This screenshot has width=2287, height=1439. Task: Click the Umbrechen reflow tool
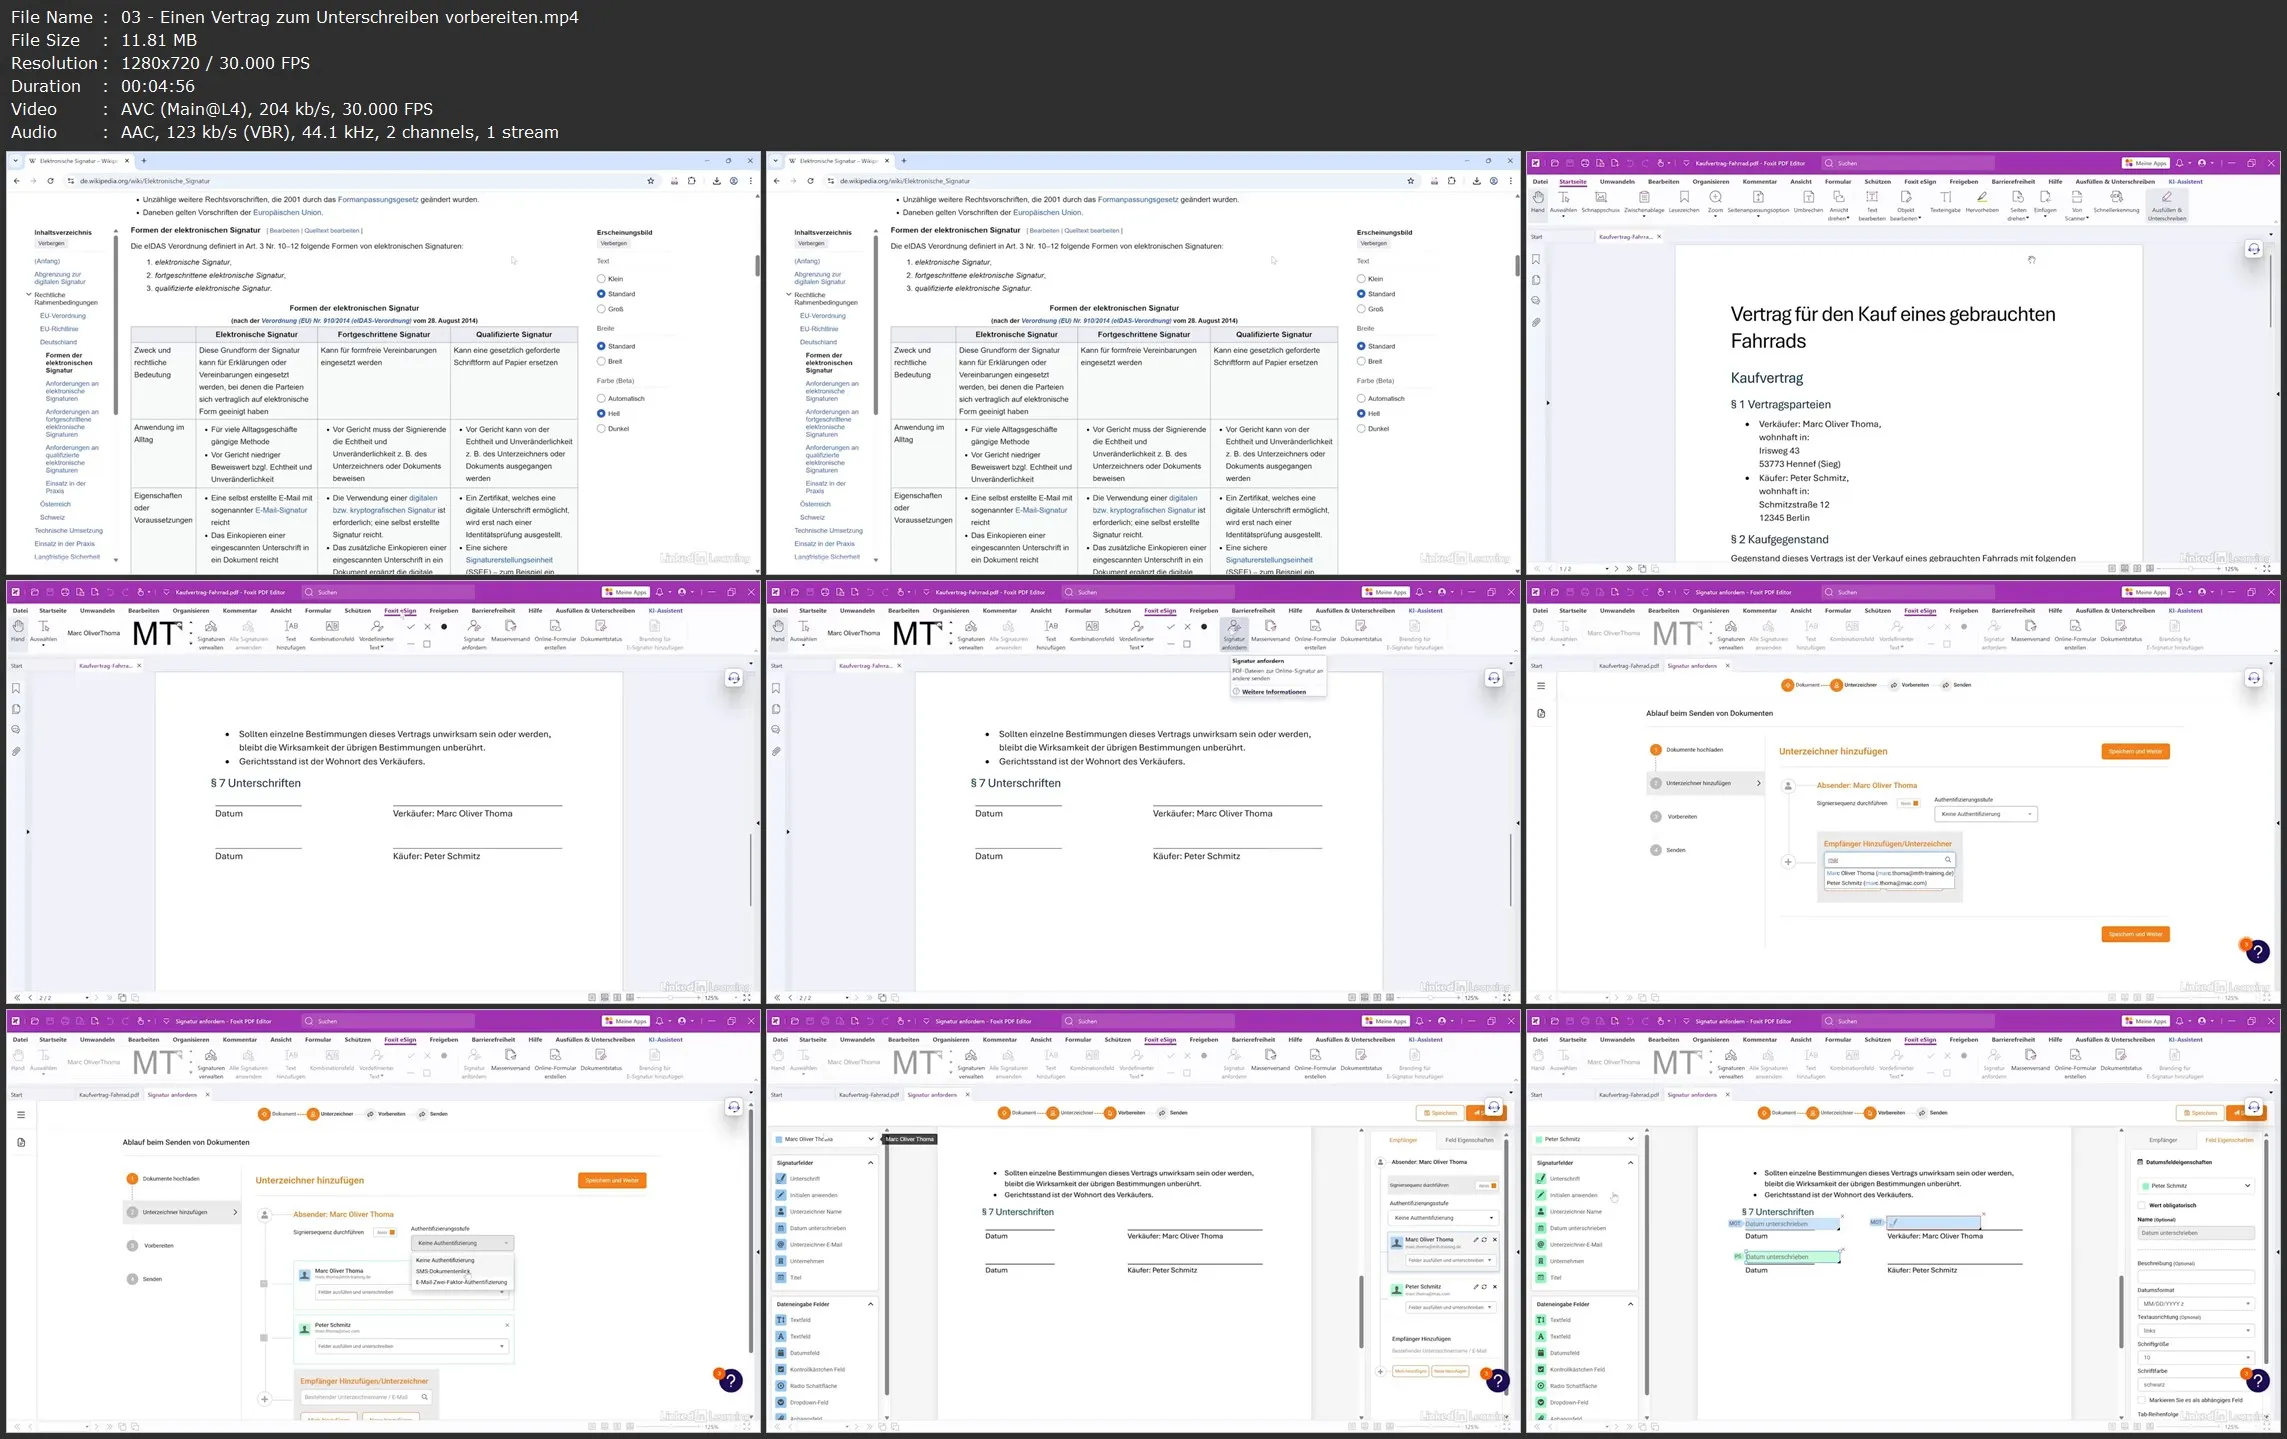1808,202
